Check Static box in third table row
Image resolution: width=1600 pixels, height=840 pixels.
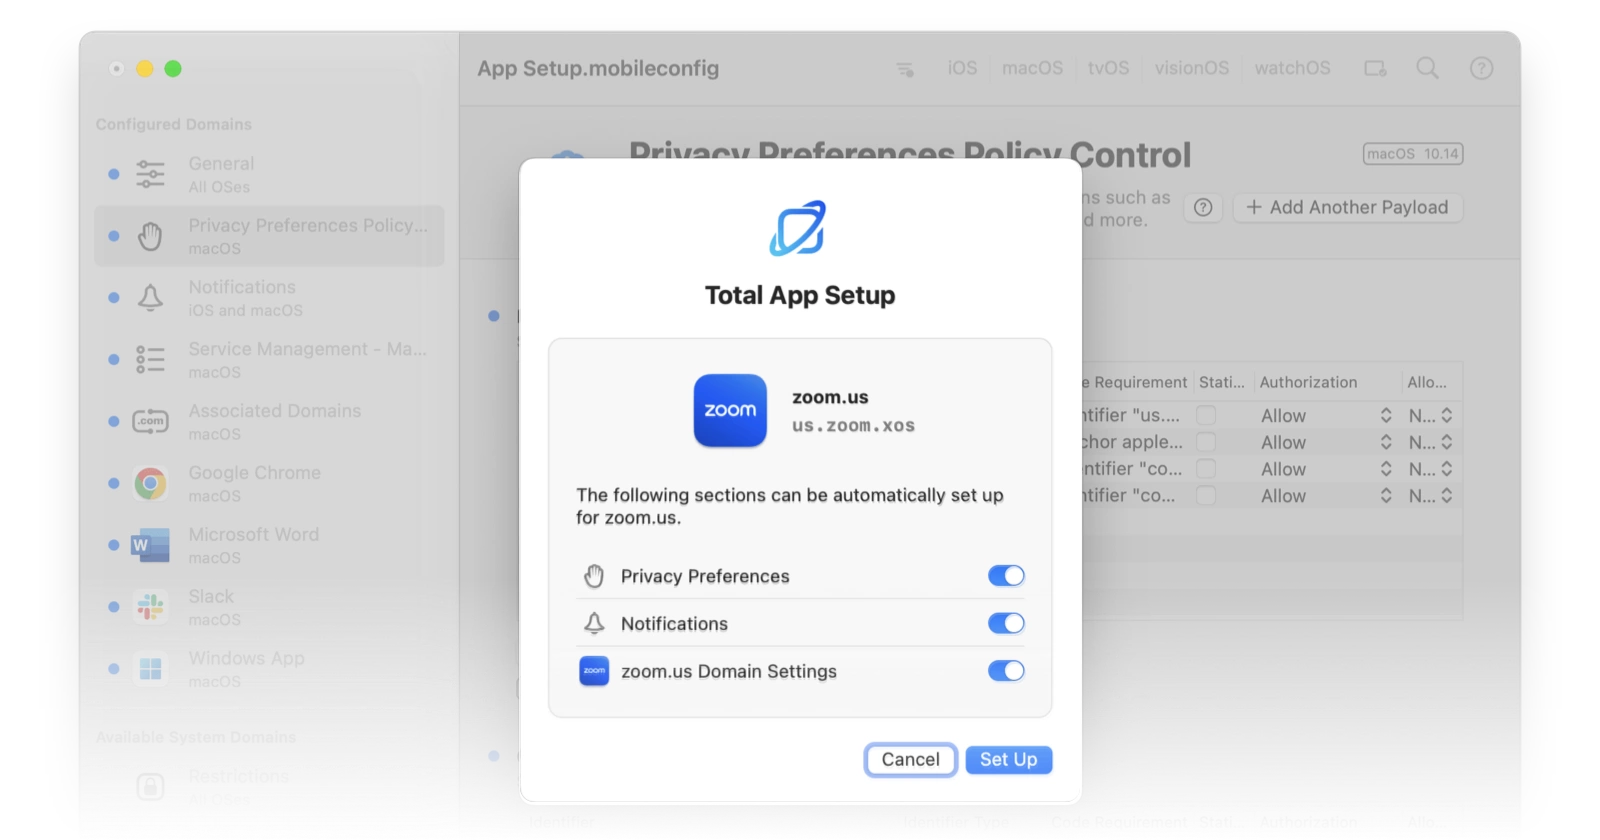click(x=1207, y=469)
